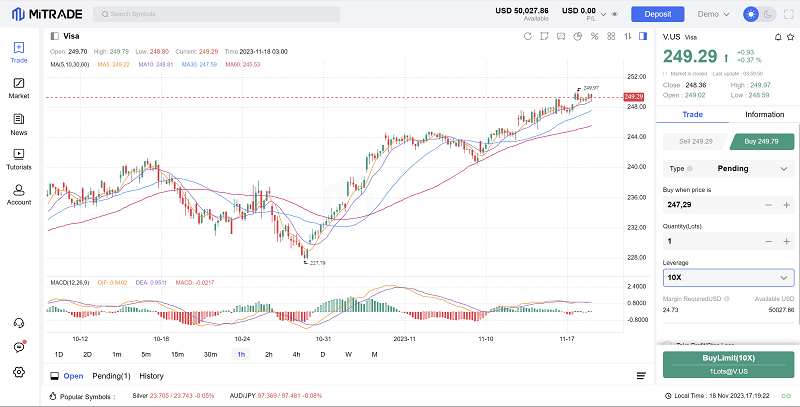Viewport: 800px width, 407px height.
Task: Expand the Demo account dropdown
Action: click(714, 15)
